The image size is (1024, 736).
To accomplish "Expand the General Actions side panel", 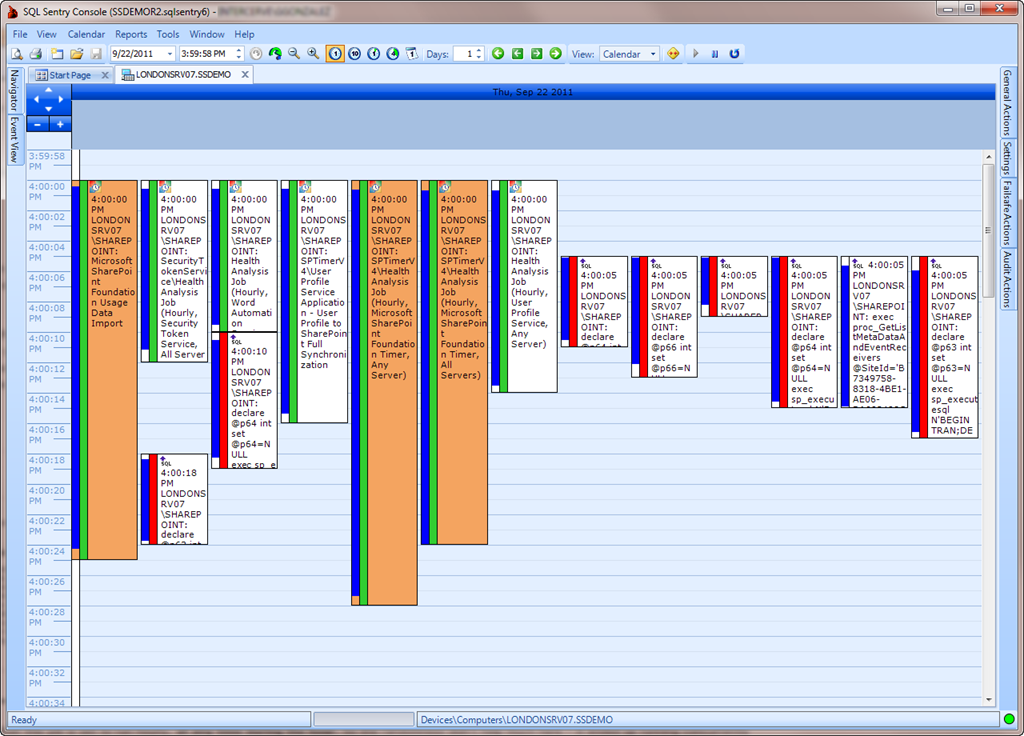I will pyautogui.click(x=1007, y=103).
